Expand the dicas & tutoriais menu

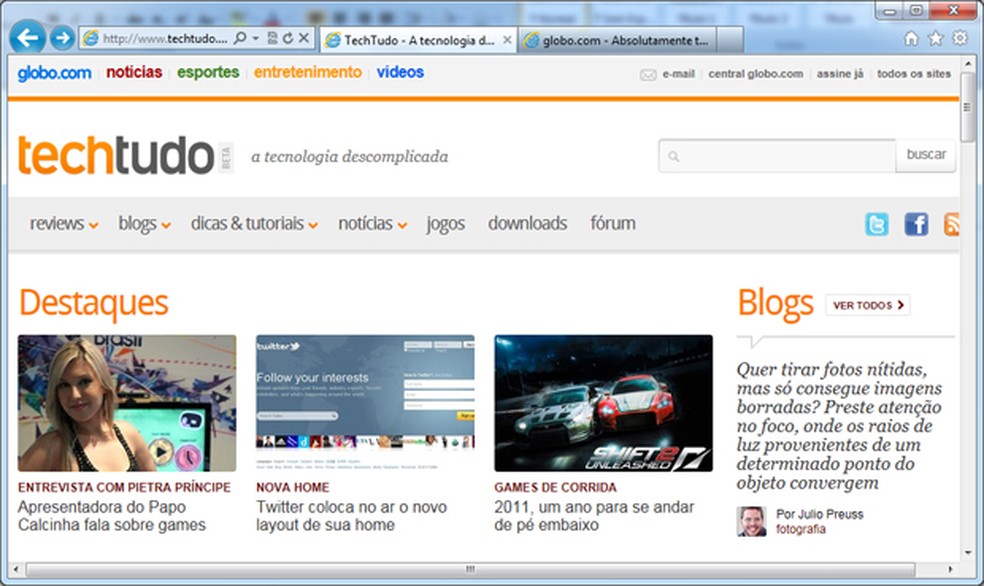(254, 223)
